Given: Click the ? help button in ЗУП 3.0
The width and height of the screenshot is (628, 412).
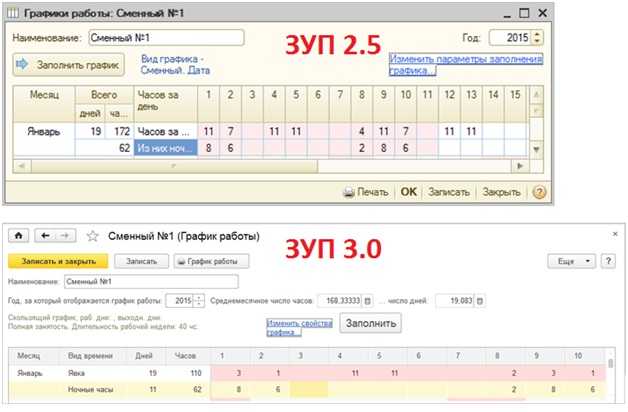Looking at the screenshot, I should 608,261.
